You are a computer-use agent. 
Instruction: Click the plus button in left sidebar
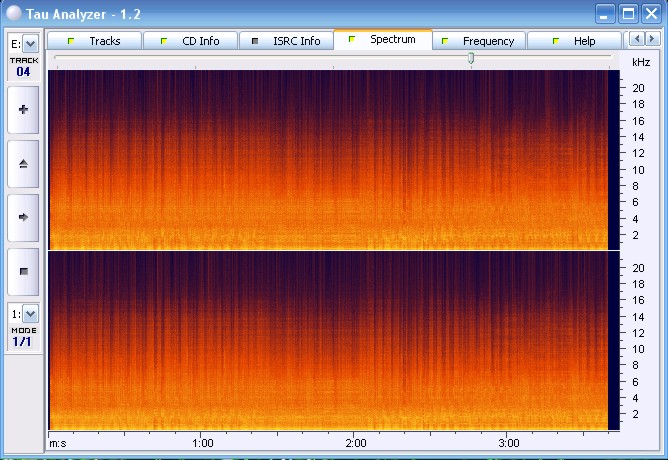click(24, 109)
